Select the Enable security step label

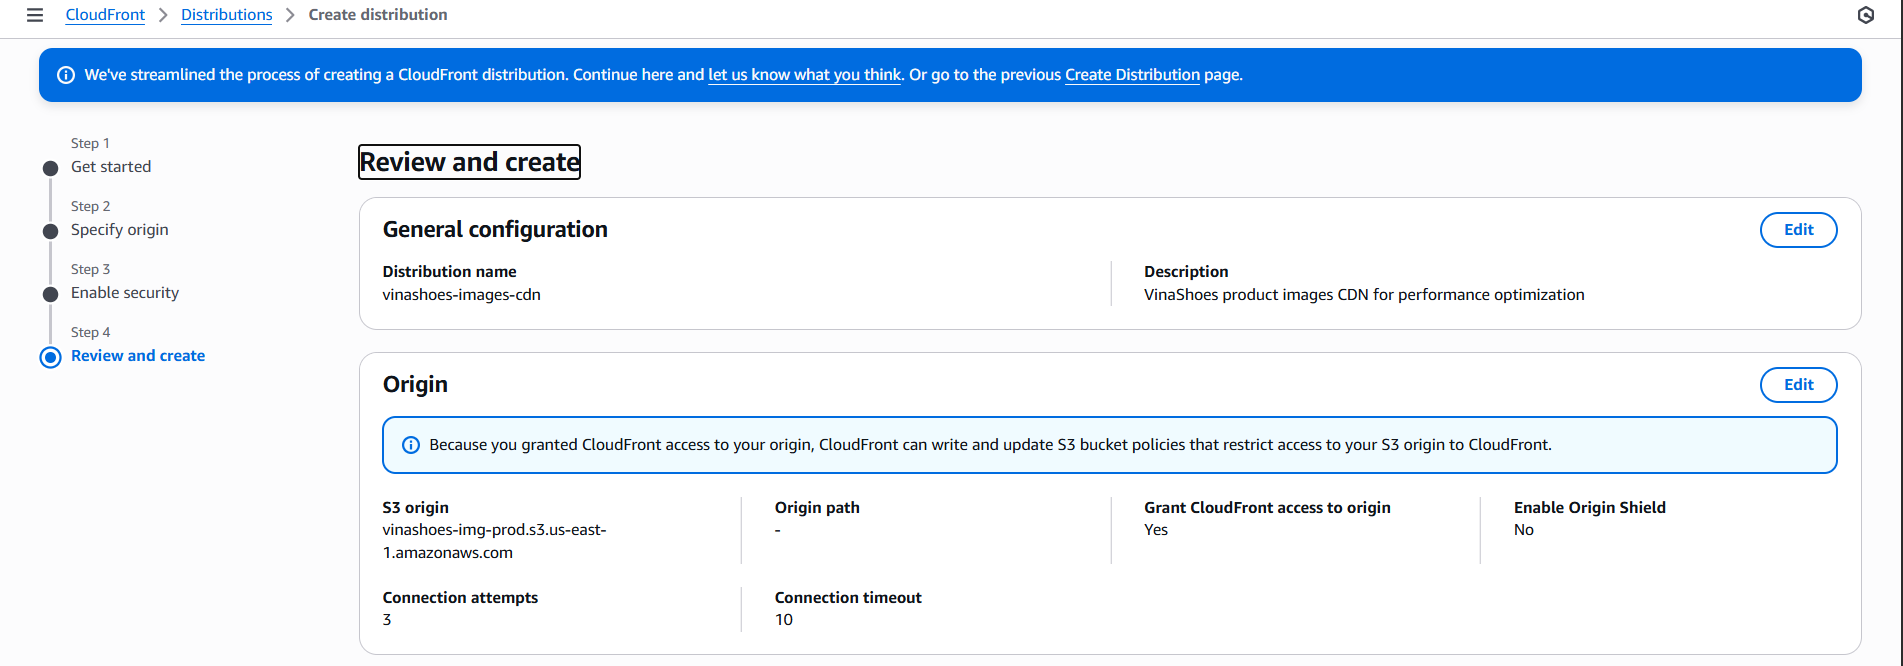point(124,292)
